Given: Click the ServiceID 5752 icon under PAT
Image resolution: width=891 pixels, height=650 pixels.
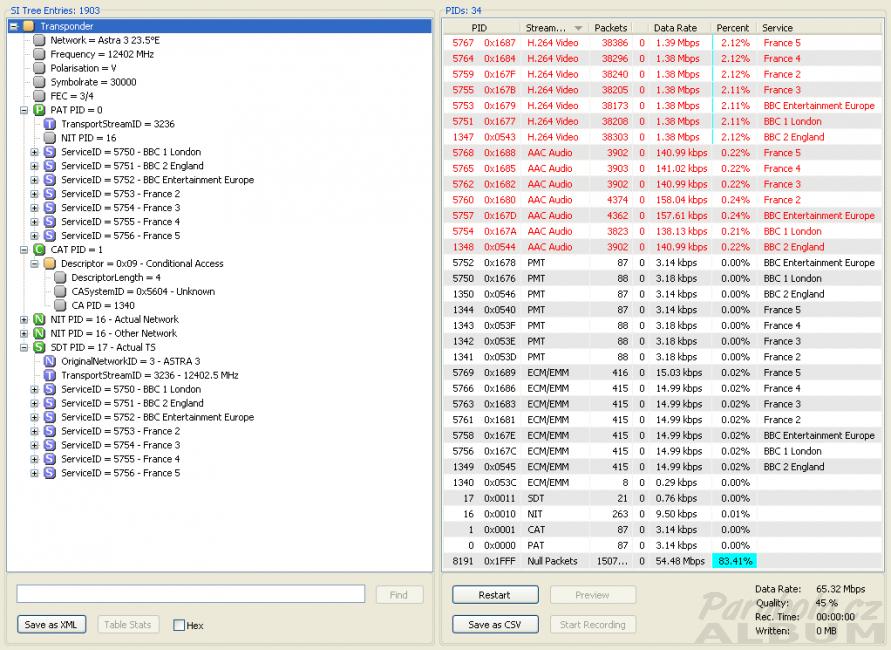Looking at the screenshot, I should [50, 180].
